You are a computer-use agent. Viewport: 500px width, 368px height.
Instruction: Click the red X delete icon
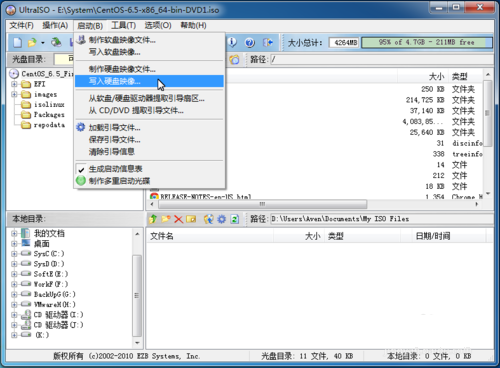pyautogui.click(x=179, y=219)
